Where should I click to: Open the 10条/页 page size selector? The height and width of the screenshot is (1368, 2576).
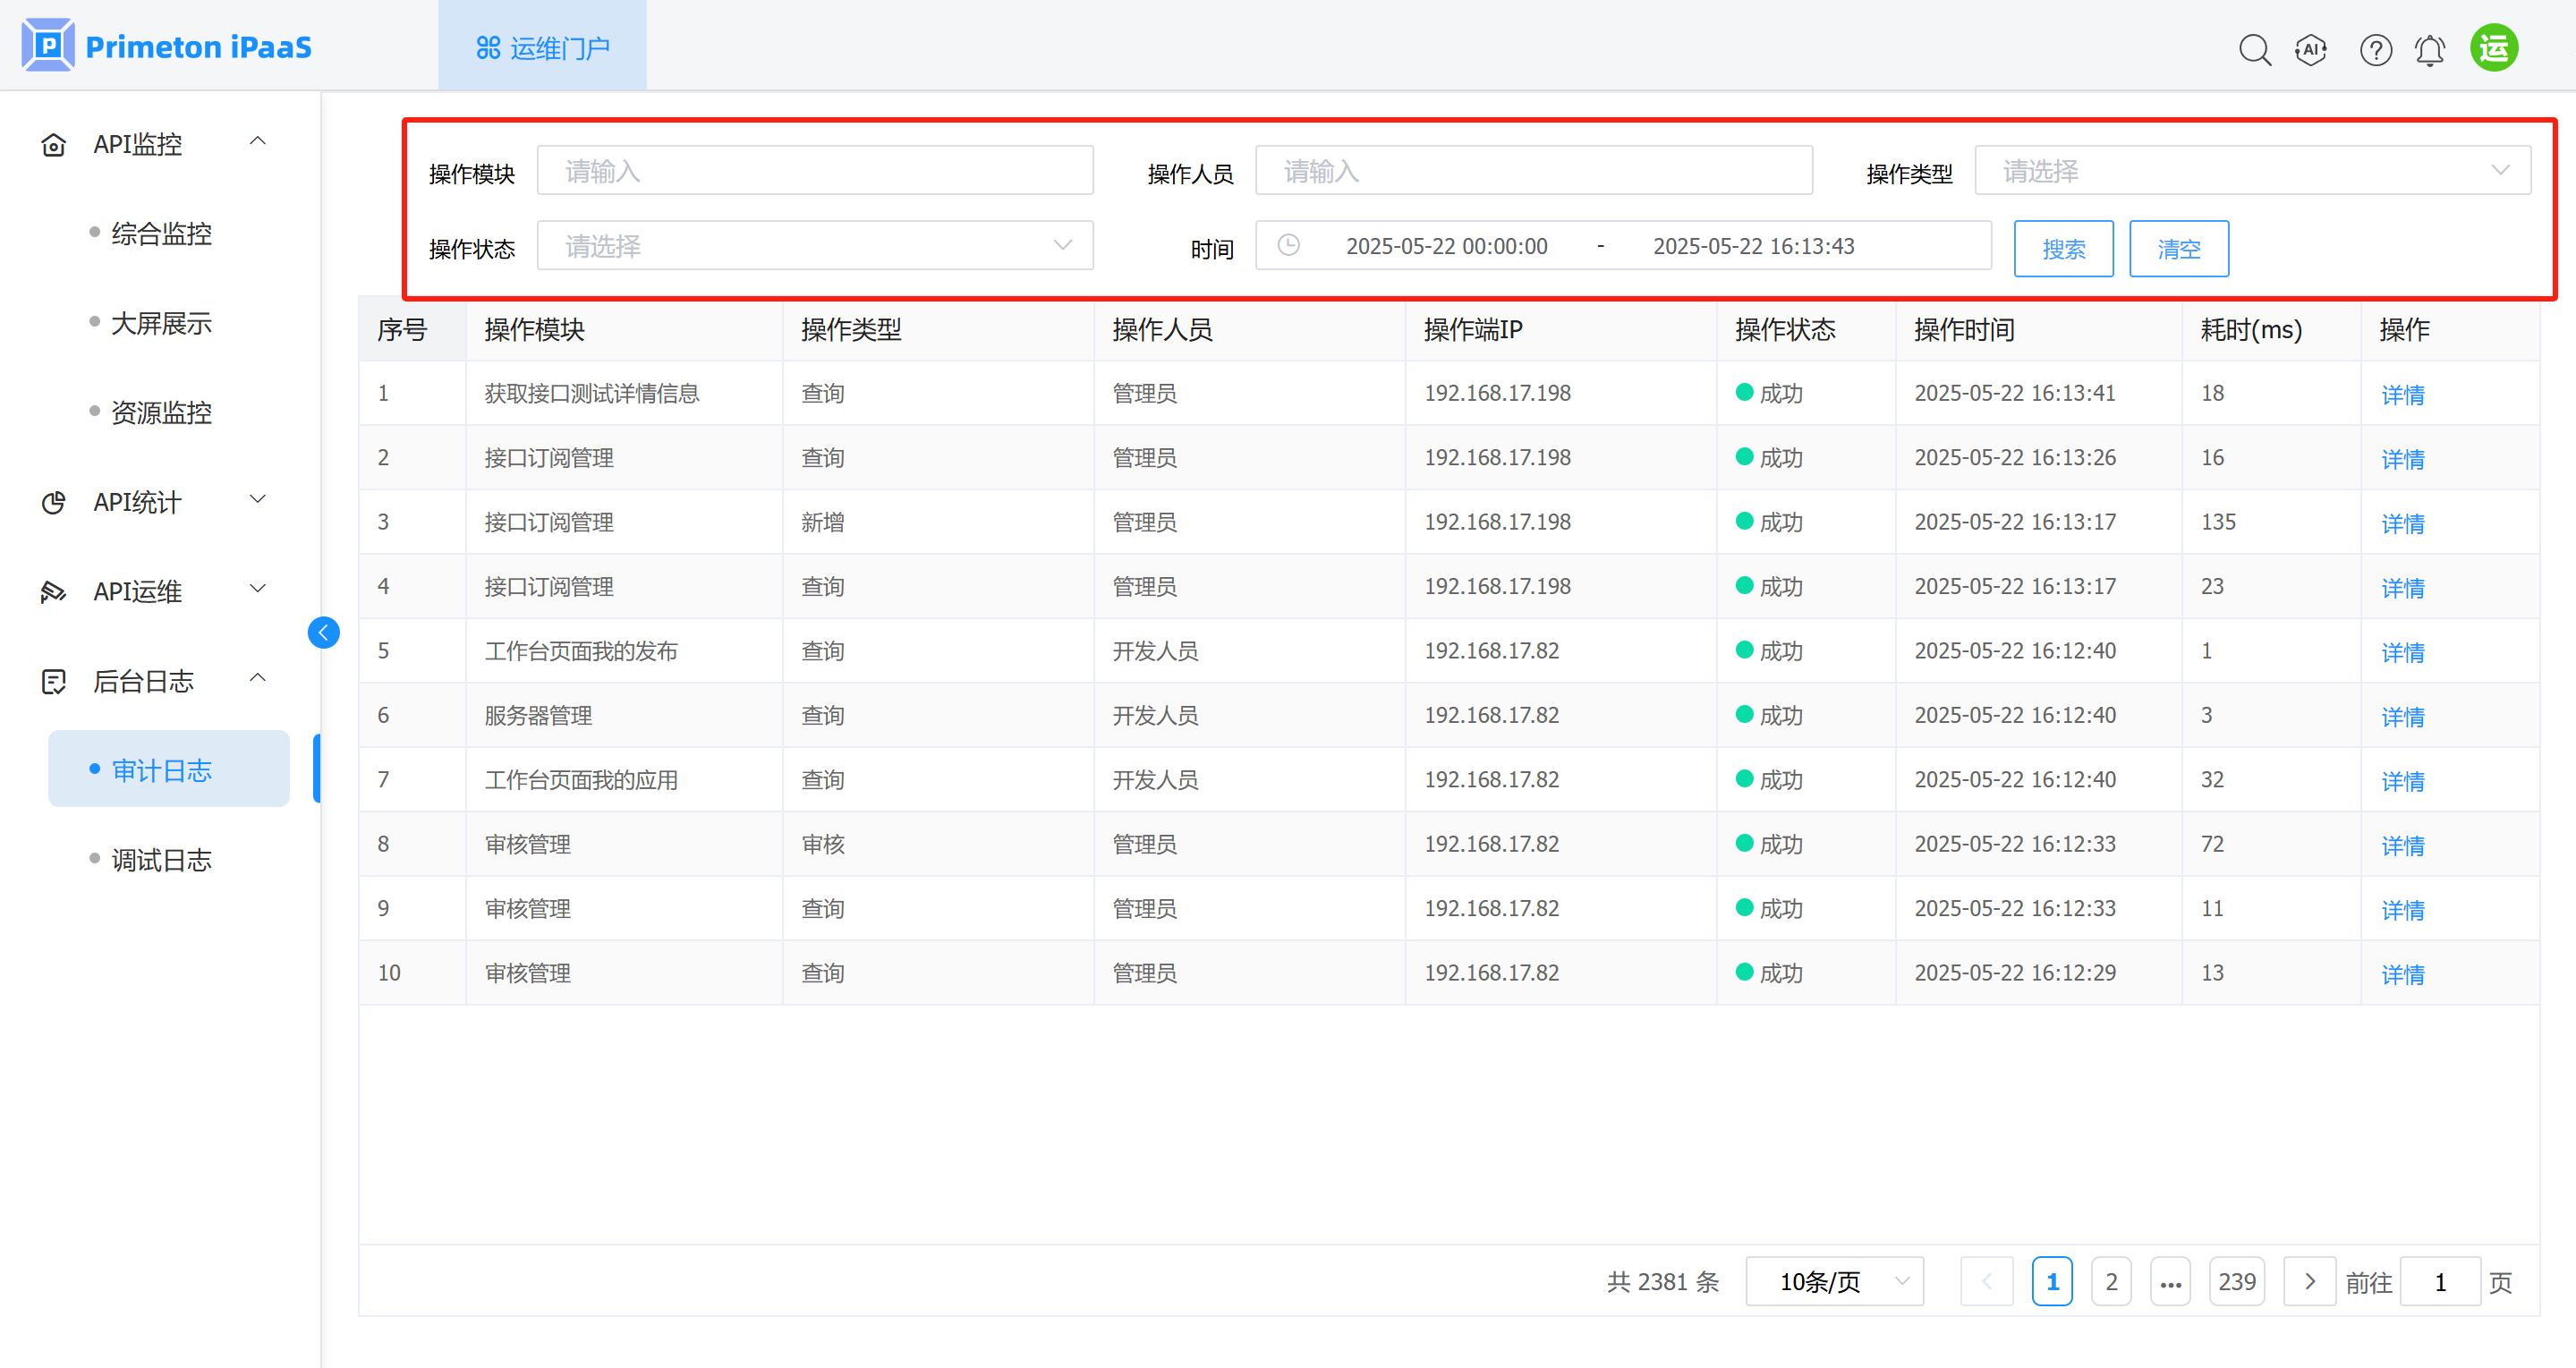click(1833, 1281)
